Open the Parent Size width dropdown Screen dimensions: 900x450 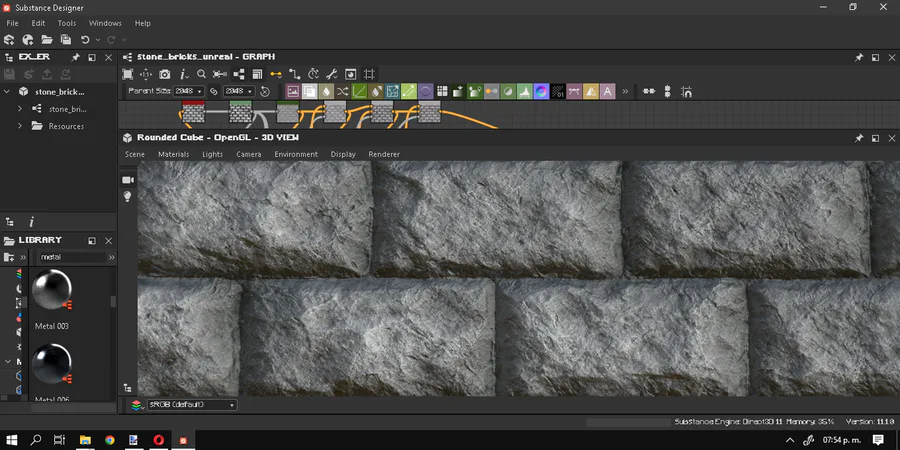click(190, 91)
